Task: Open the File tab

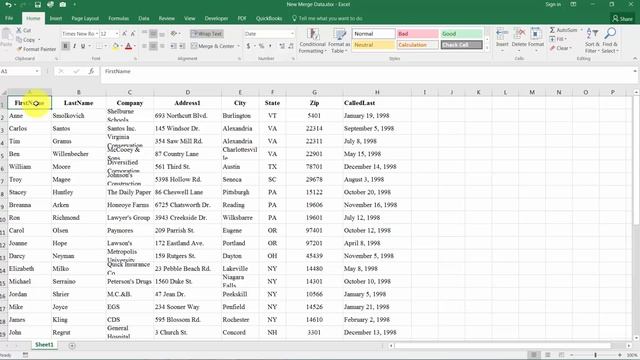Action: pos(9,18)
